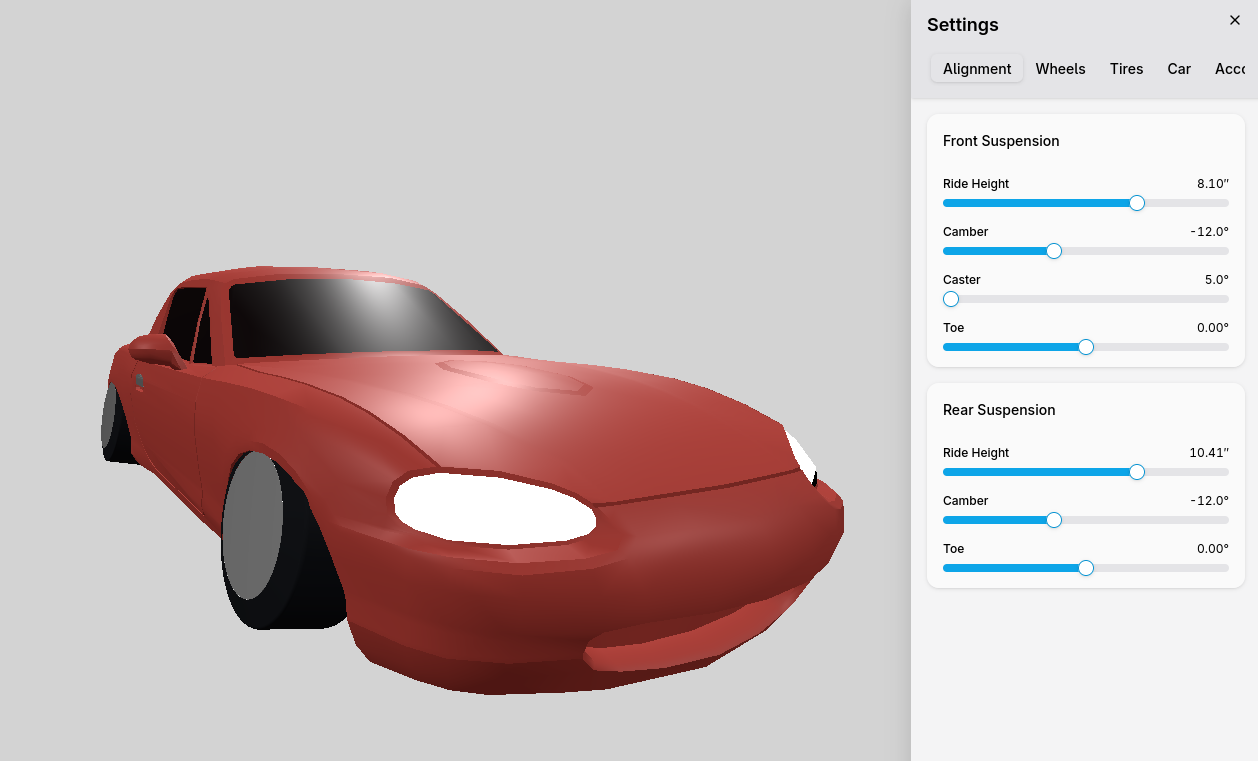The height and width of the screenshot is (761, 1258).
Task: Open the partially visible Accessories tab
Action: [x=1231, y=69]
